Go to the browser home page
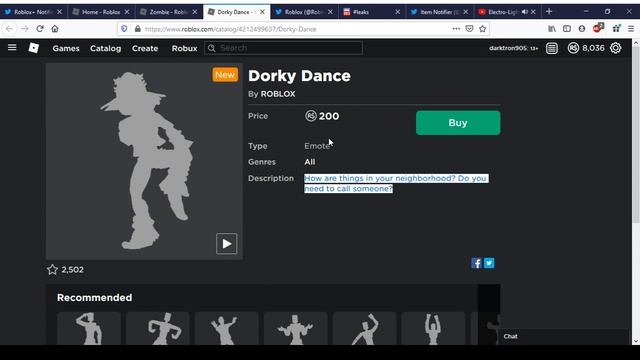 [x=55, y=29]
